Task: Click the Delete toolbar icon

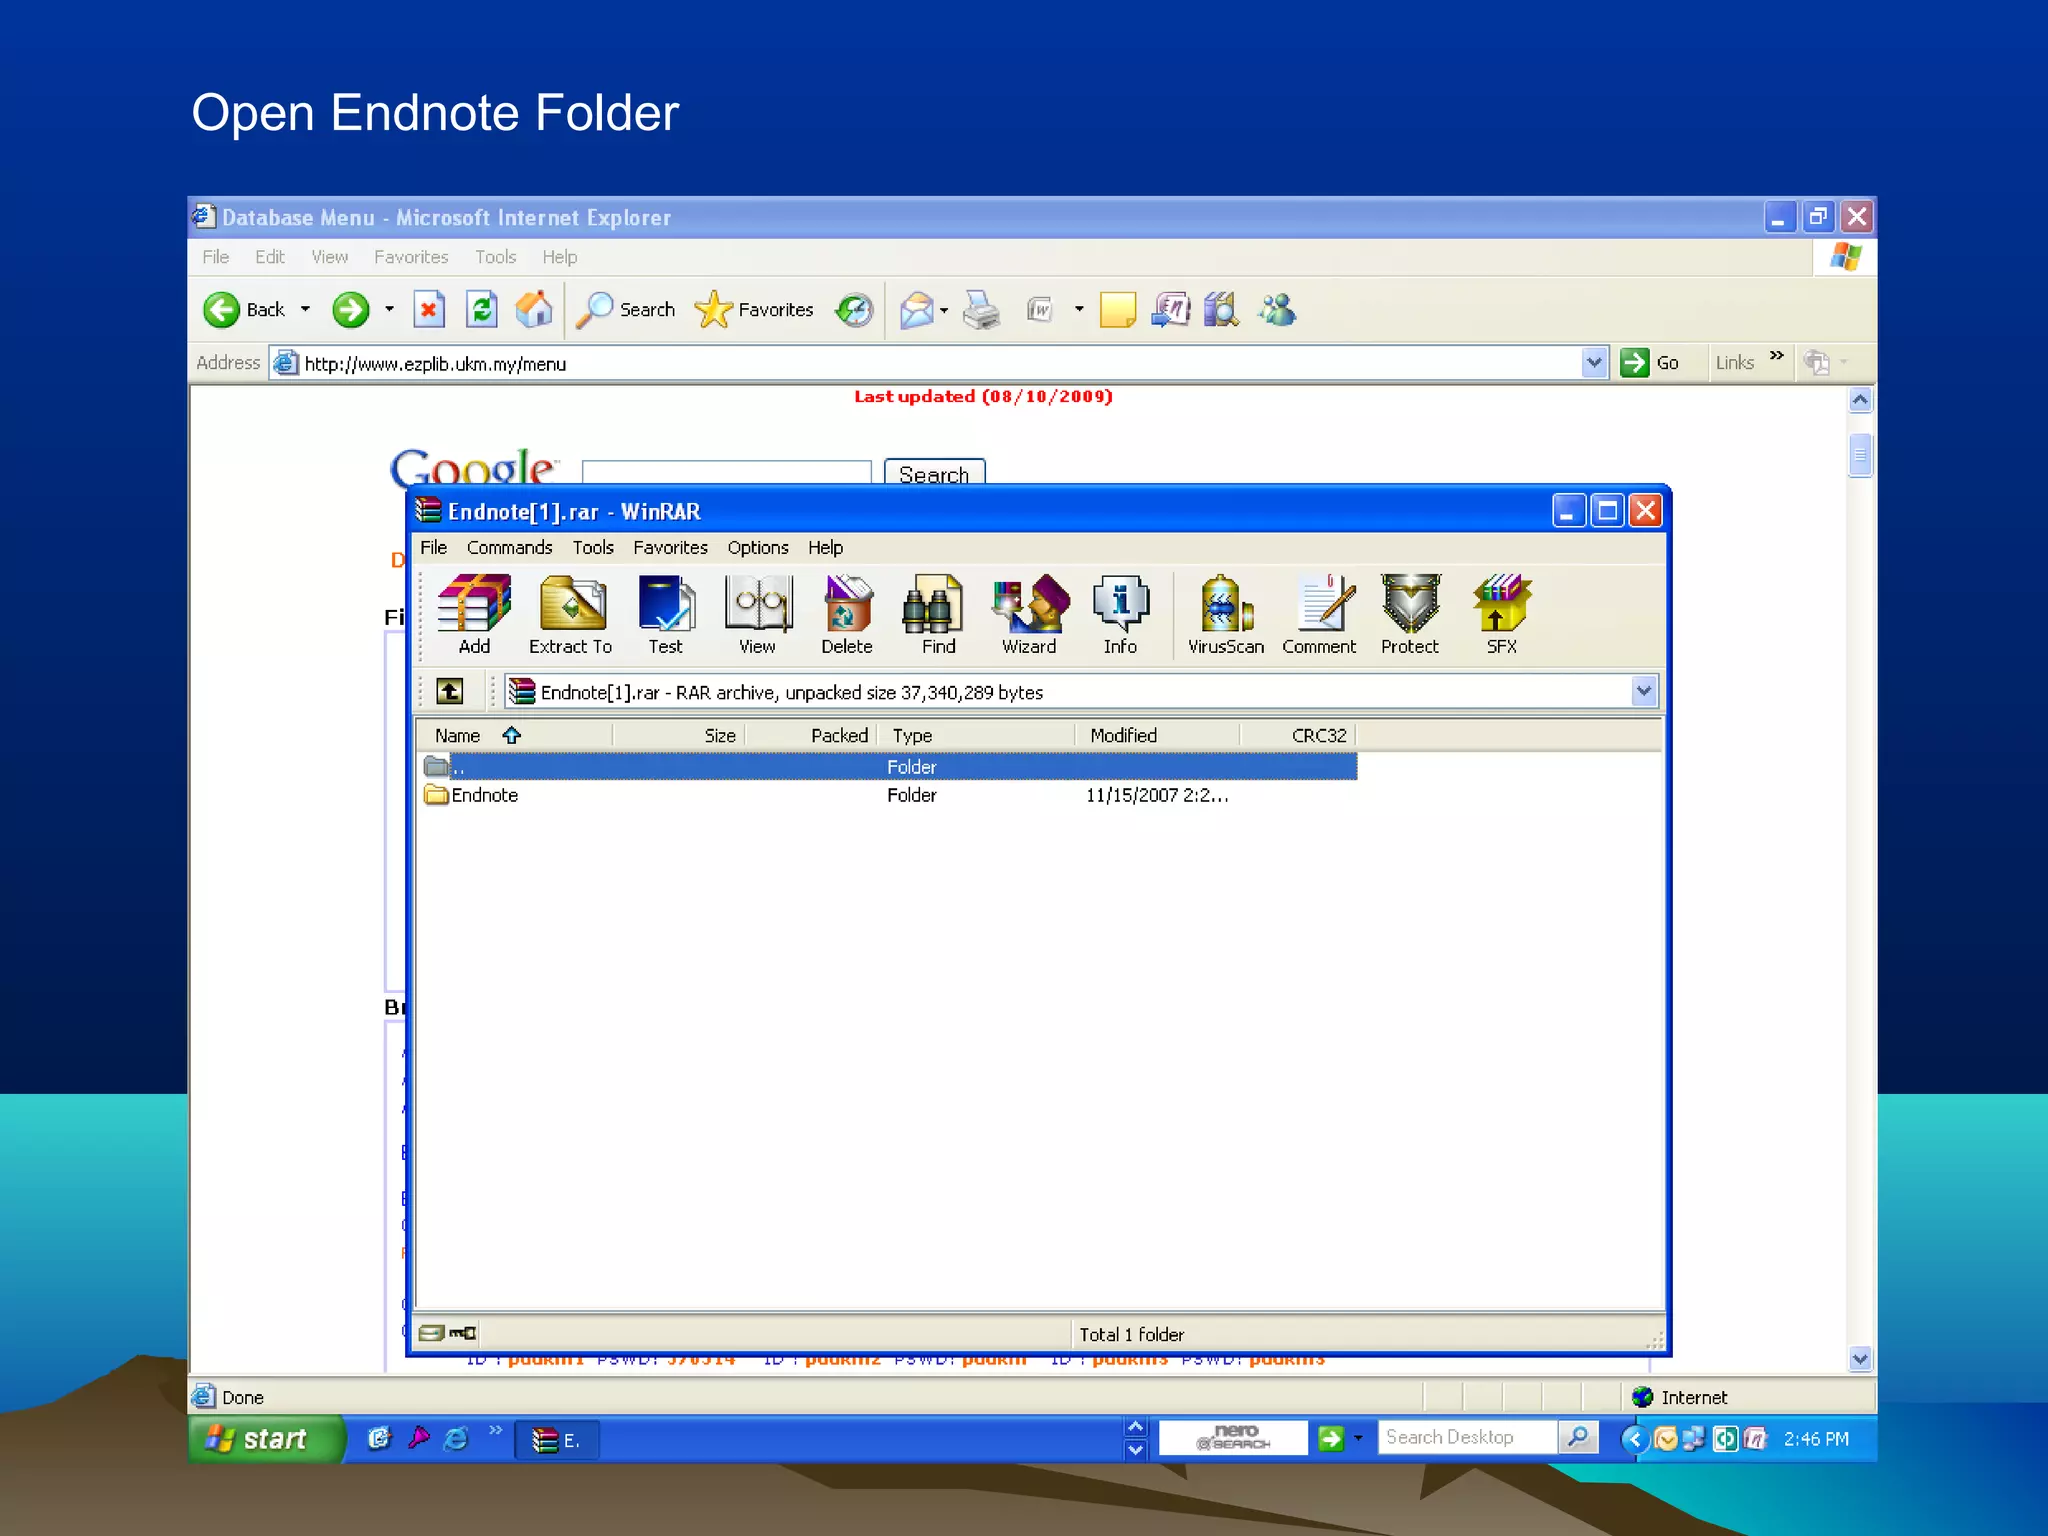Action: (x=847, y=615)
